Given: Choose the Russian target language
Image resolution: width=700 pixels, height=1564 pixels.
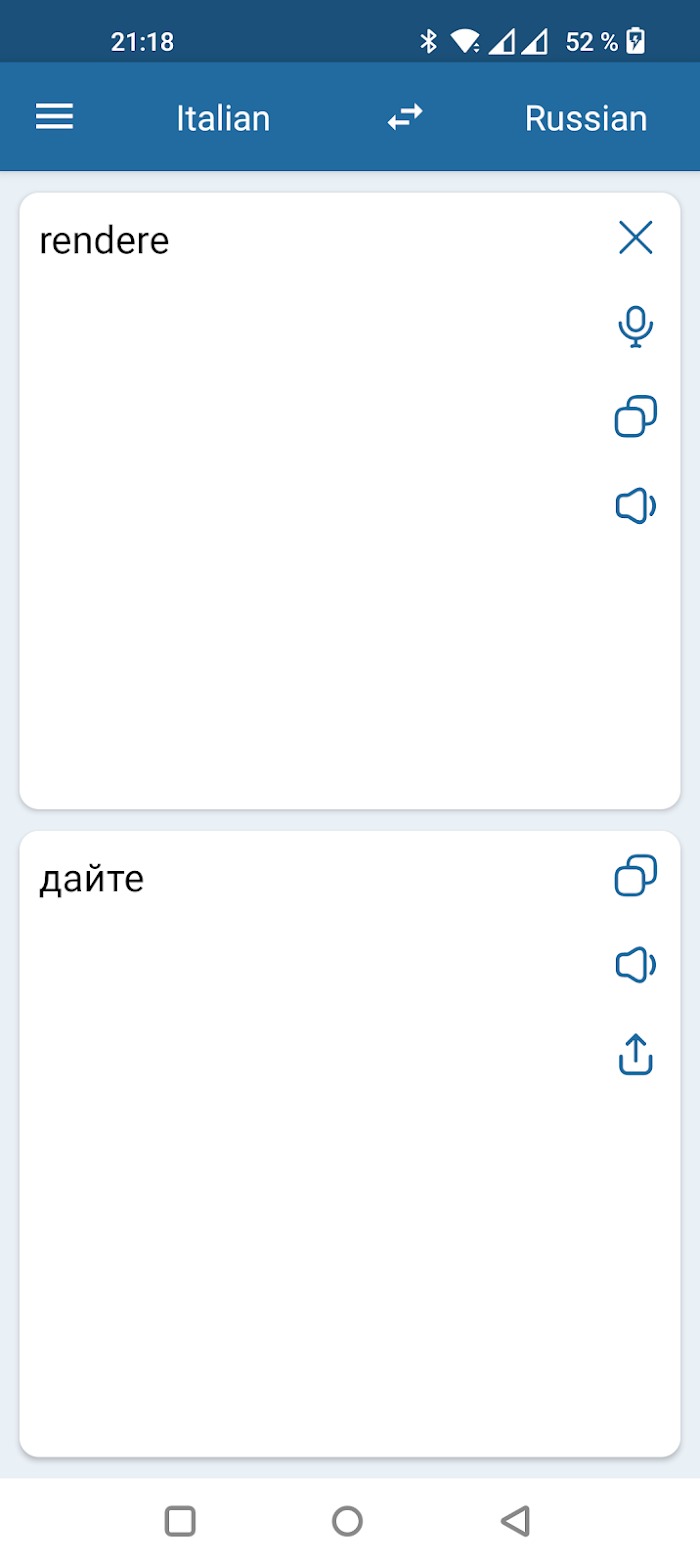Looking at the screenshot, I should tap(586, 119).
